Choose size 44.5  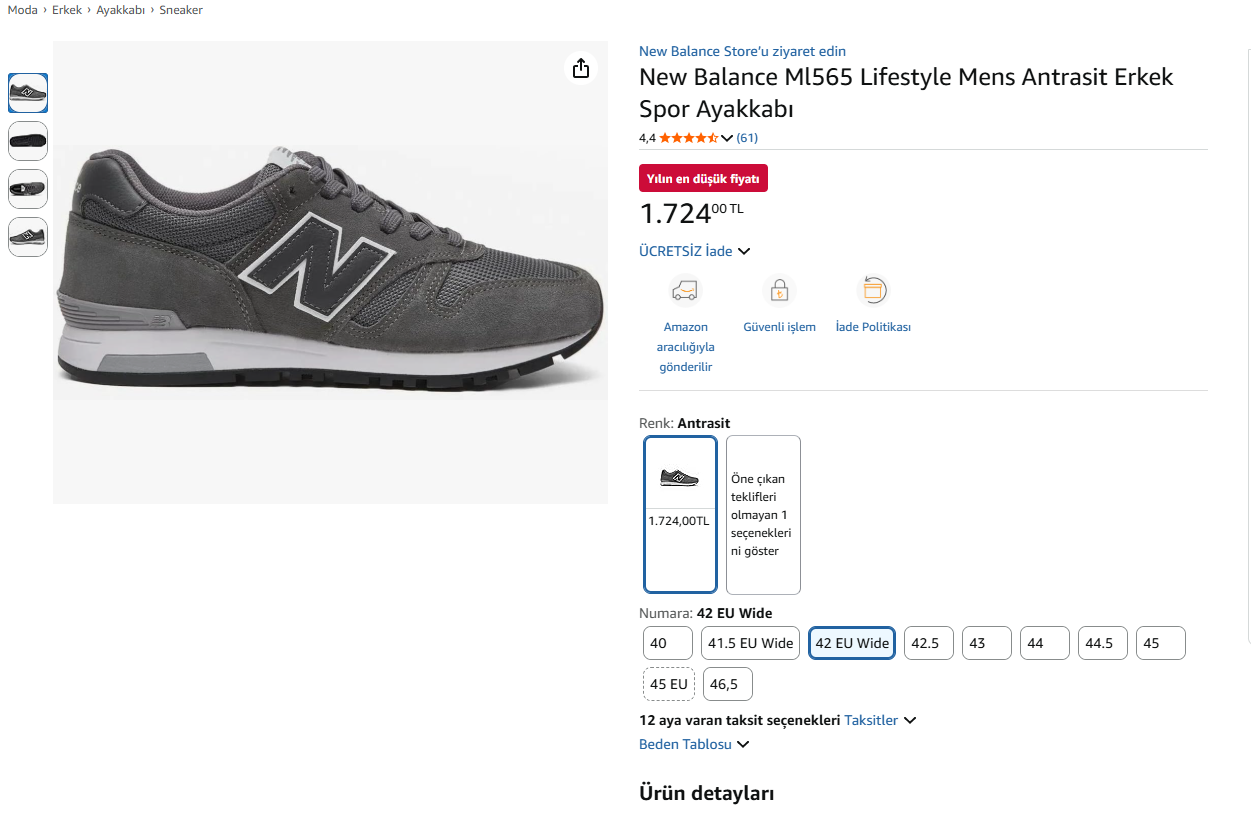click(1102, 643)
